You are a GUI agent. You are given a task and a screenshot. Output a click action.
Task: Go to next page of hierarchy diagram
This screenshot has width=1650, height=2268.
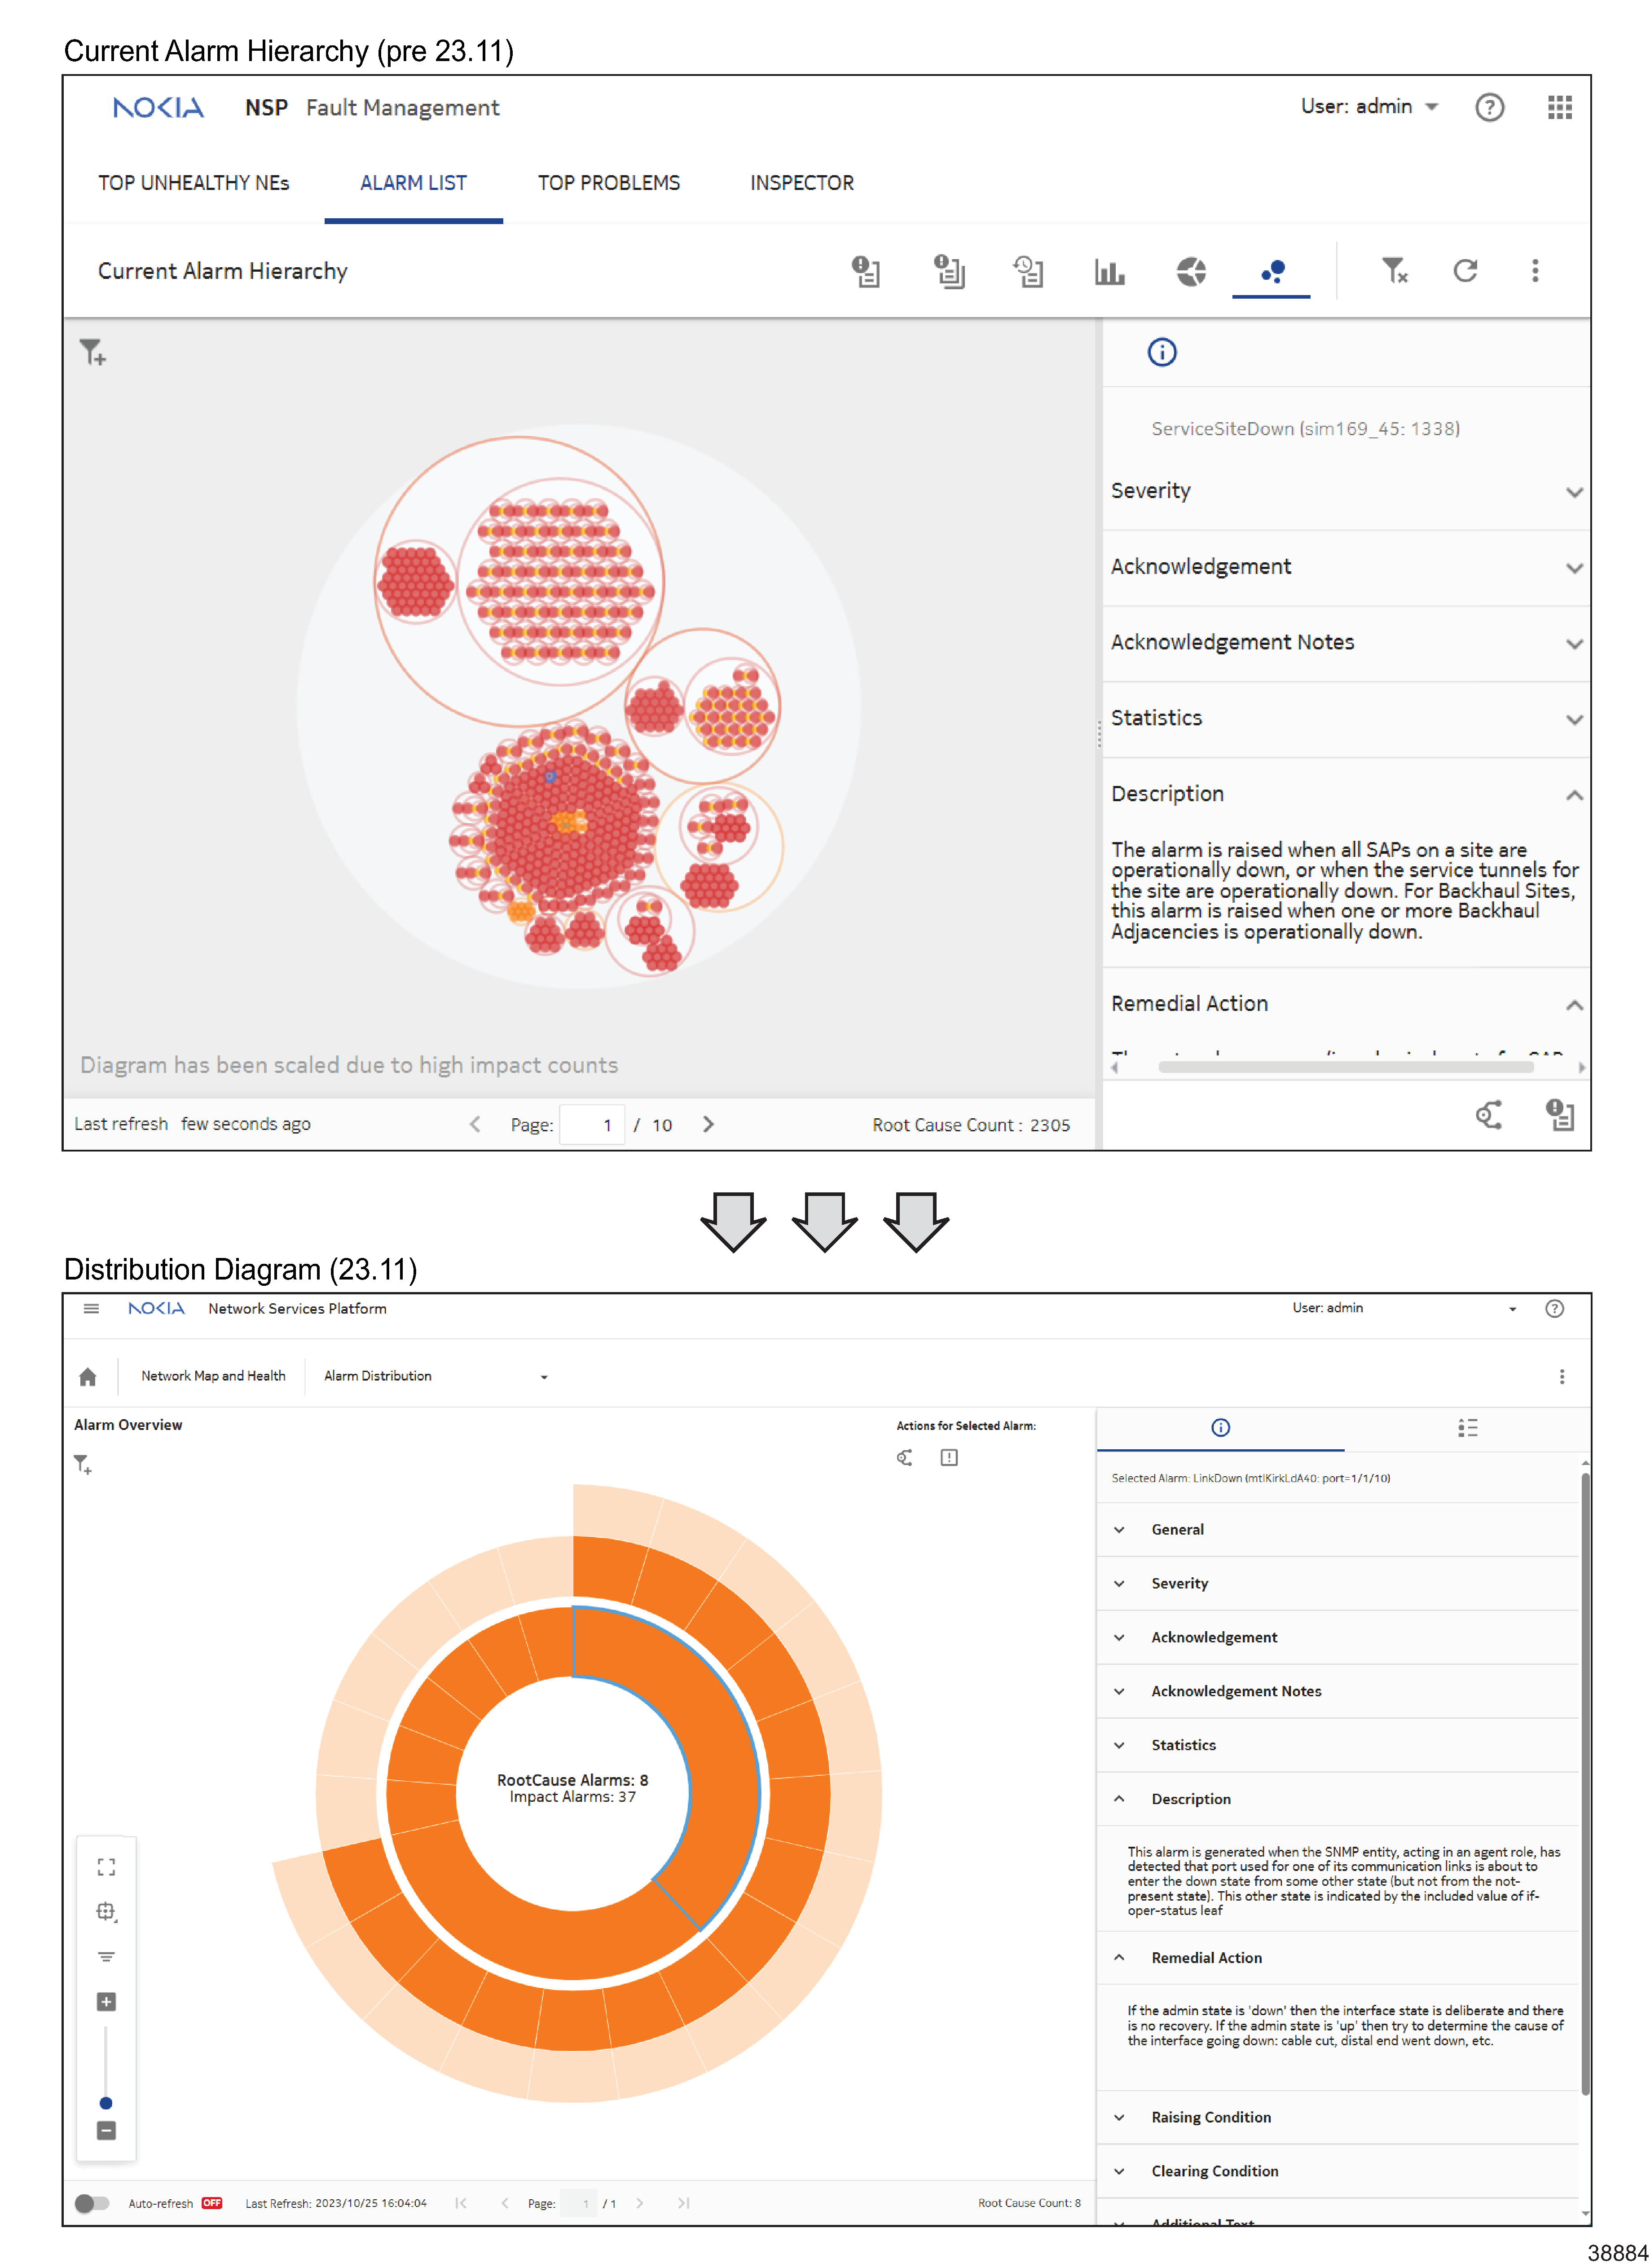tap(708, 1124)
